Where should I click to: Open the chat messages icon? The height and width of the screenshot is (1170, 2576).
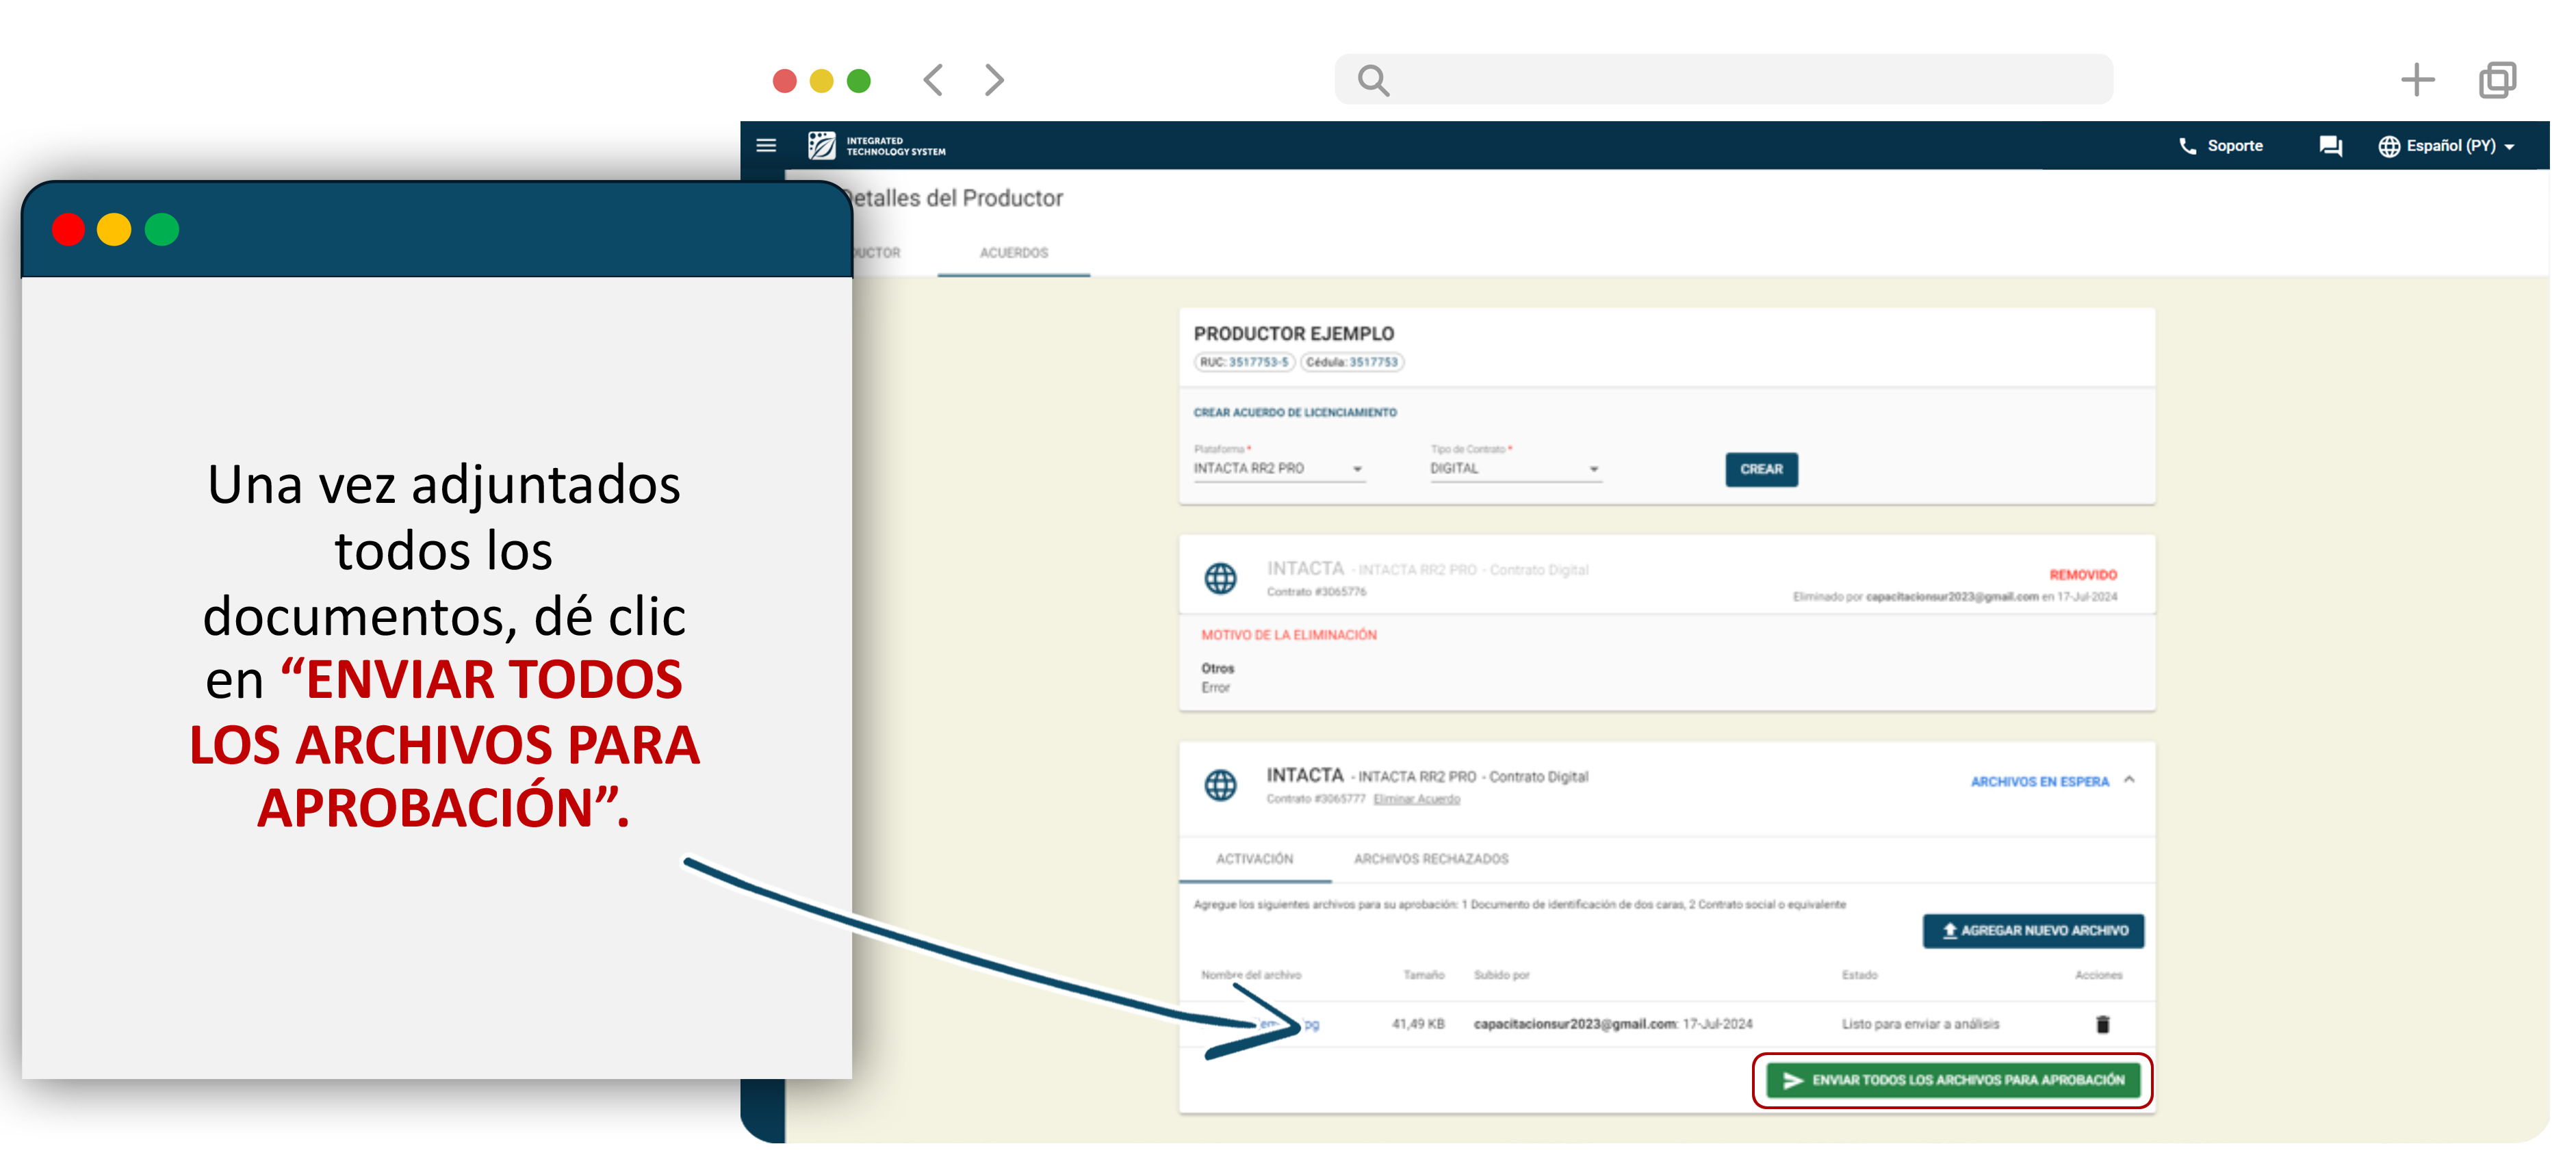pyautogui.click(x=2331, y=146)
